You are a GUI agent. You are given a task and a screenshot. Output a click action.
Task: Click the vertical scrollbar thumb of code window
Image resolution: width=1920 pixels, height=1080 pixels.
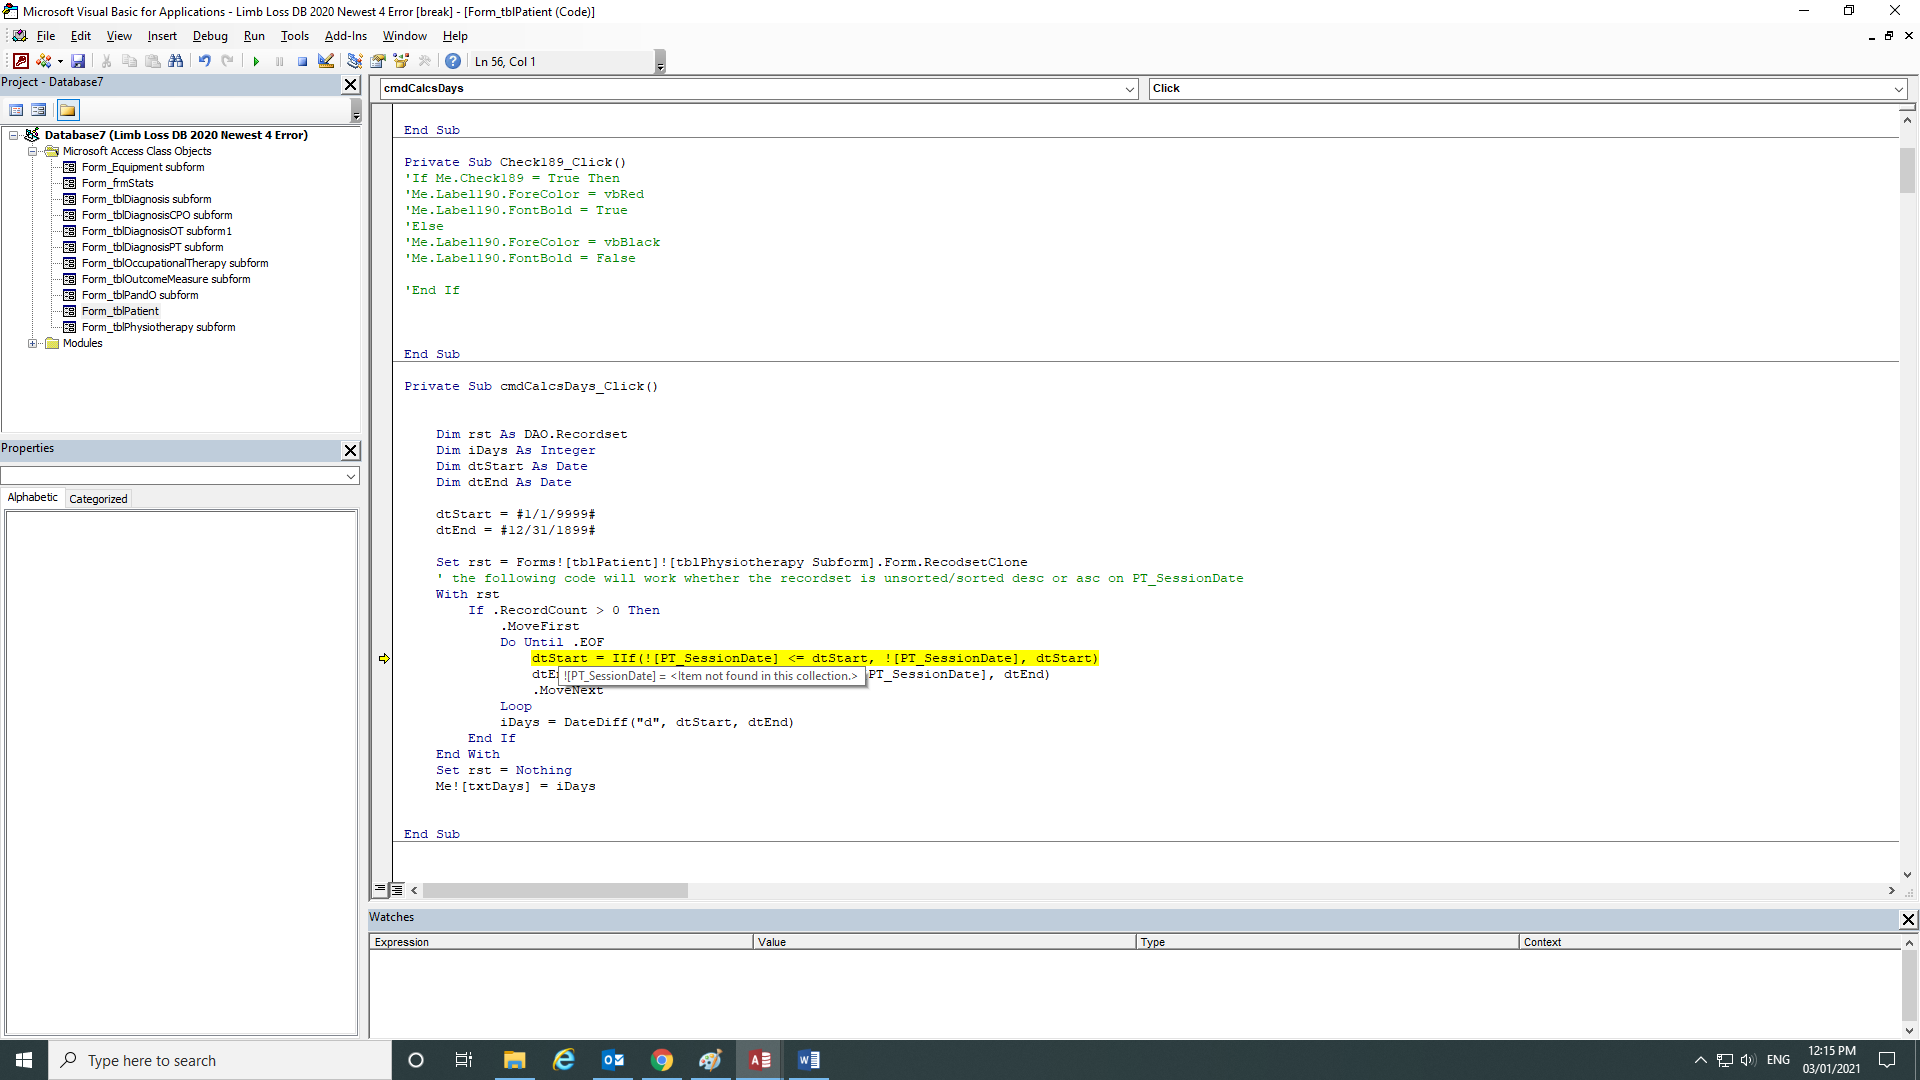(1907, 170)
